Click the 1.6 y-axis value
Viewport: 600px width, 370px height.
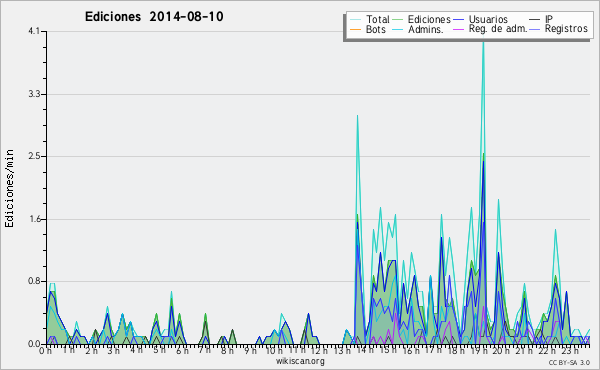tap(34, 219)
